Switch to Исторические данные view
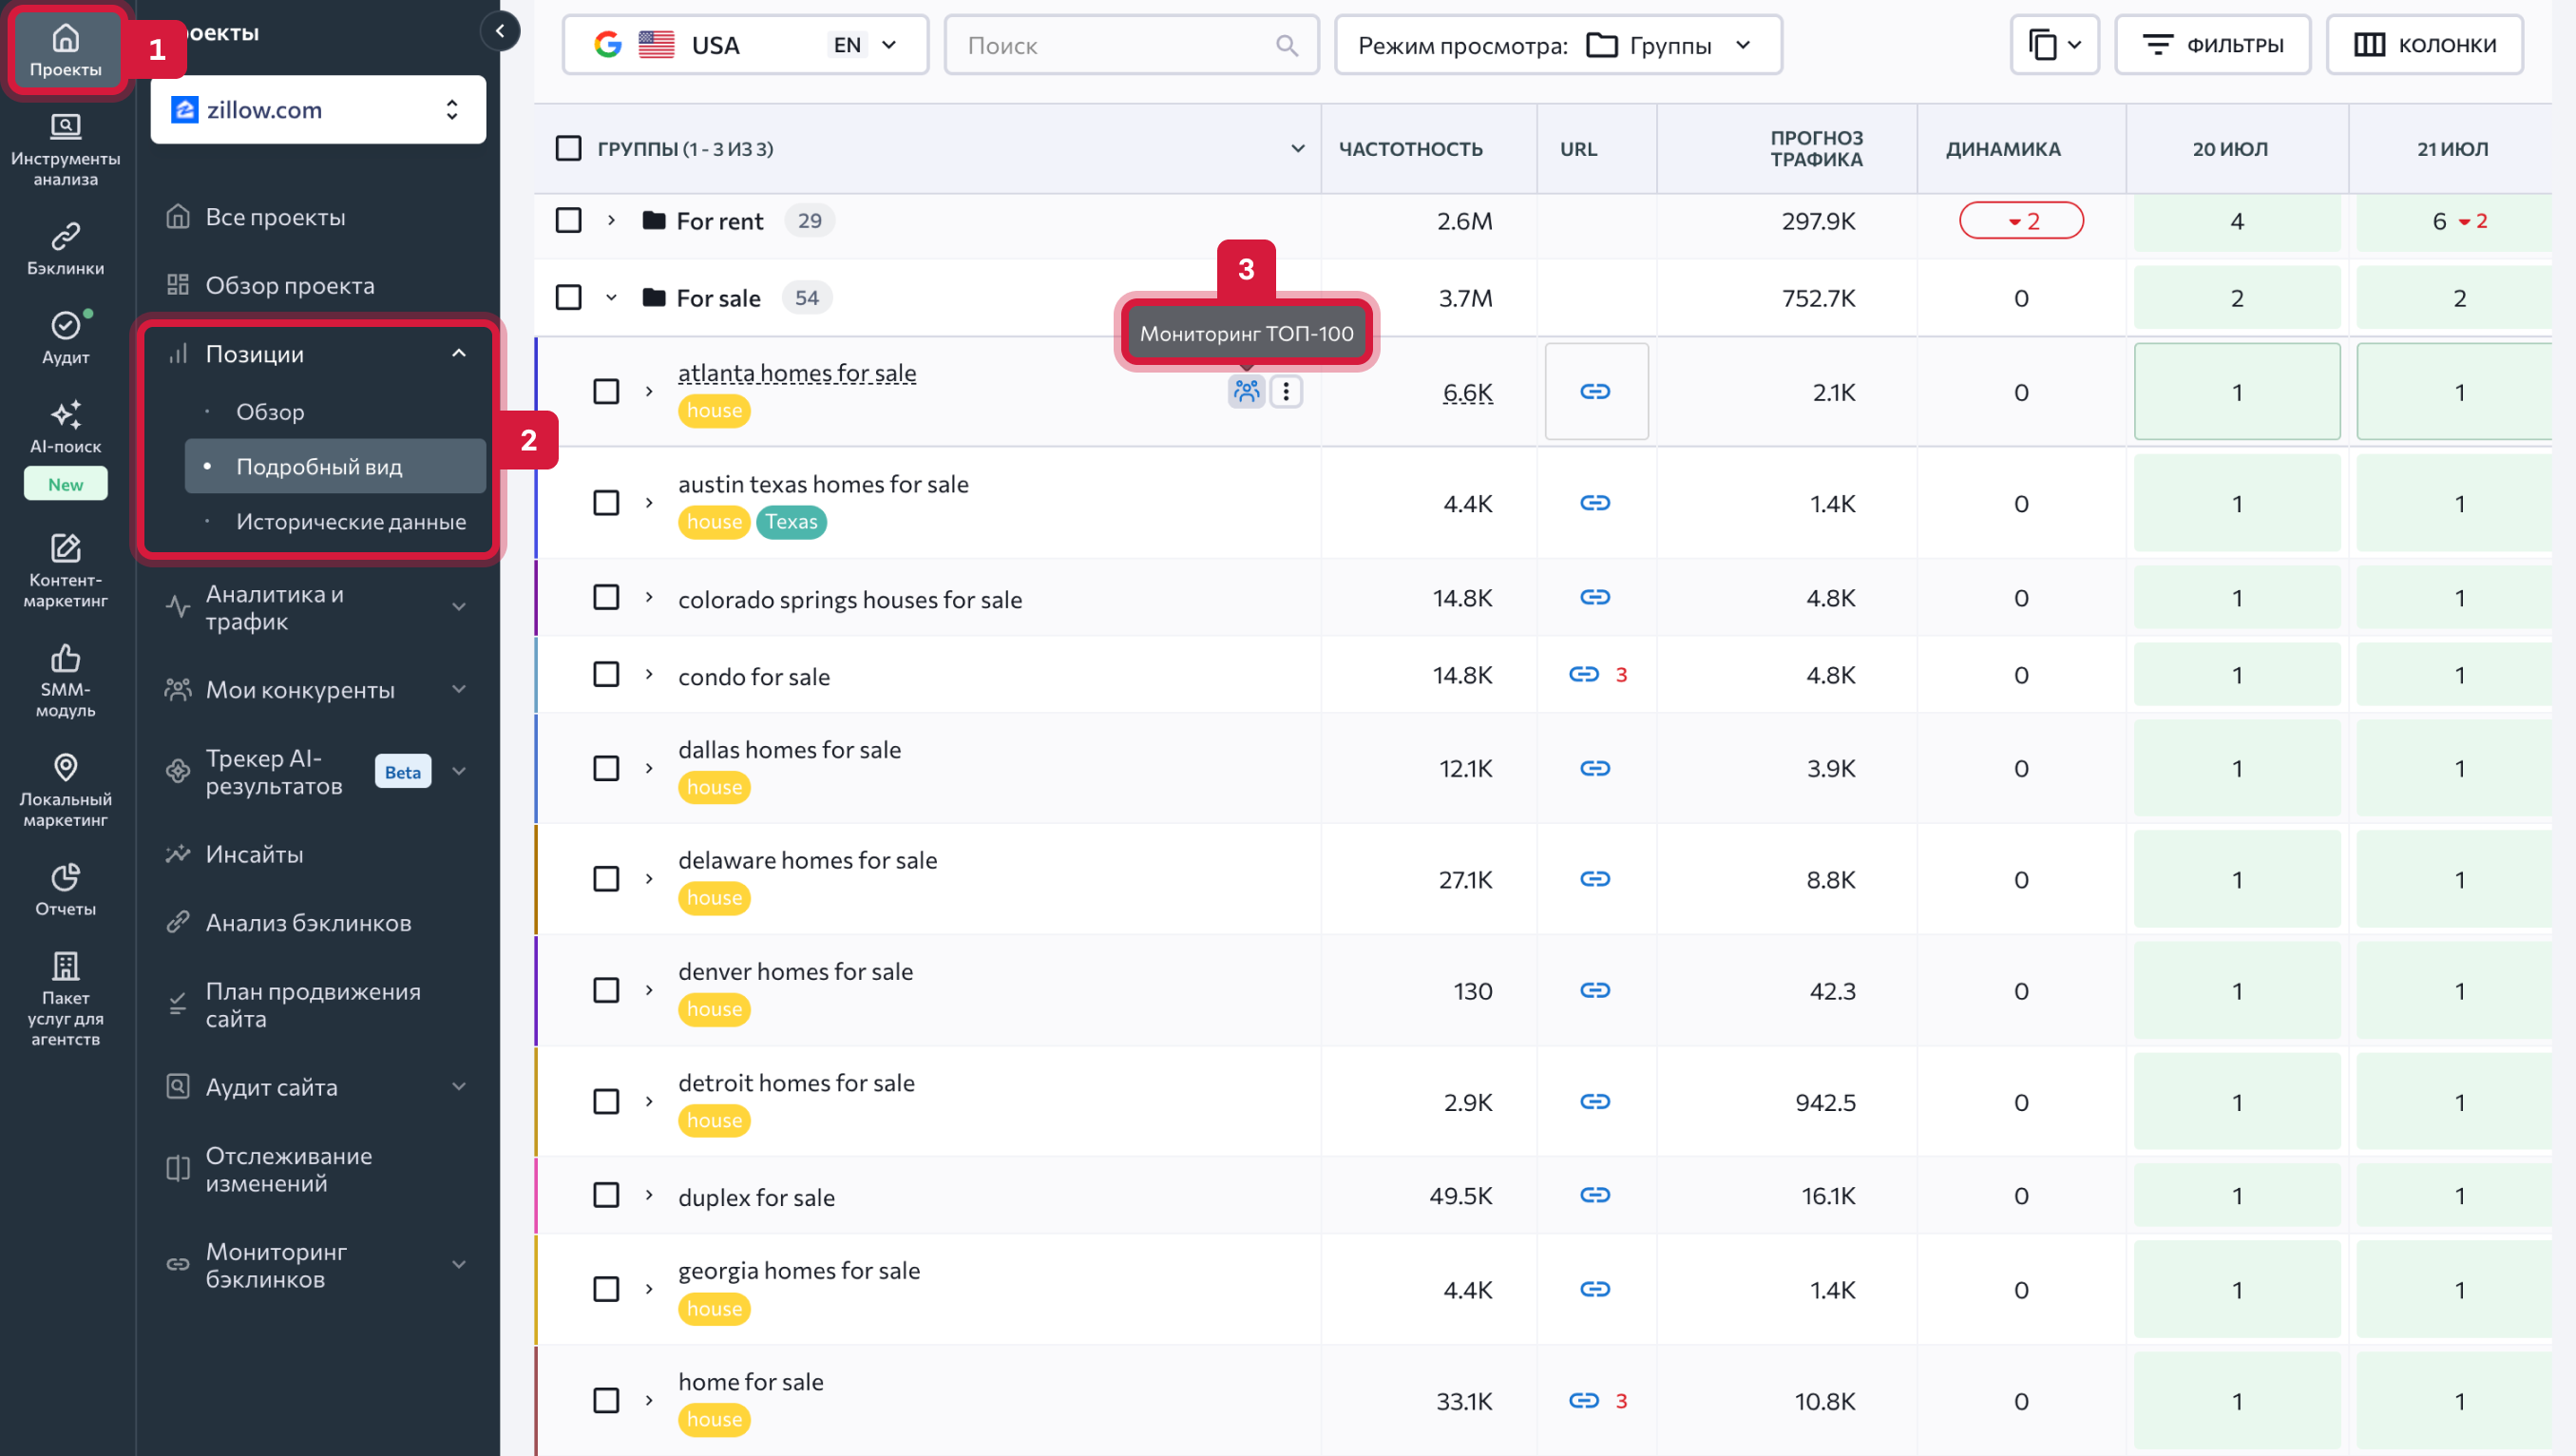The width and height of the screenshot is (2576, 1456). 351,521
